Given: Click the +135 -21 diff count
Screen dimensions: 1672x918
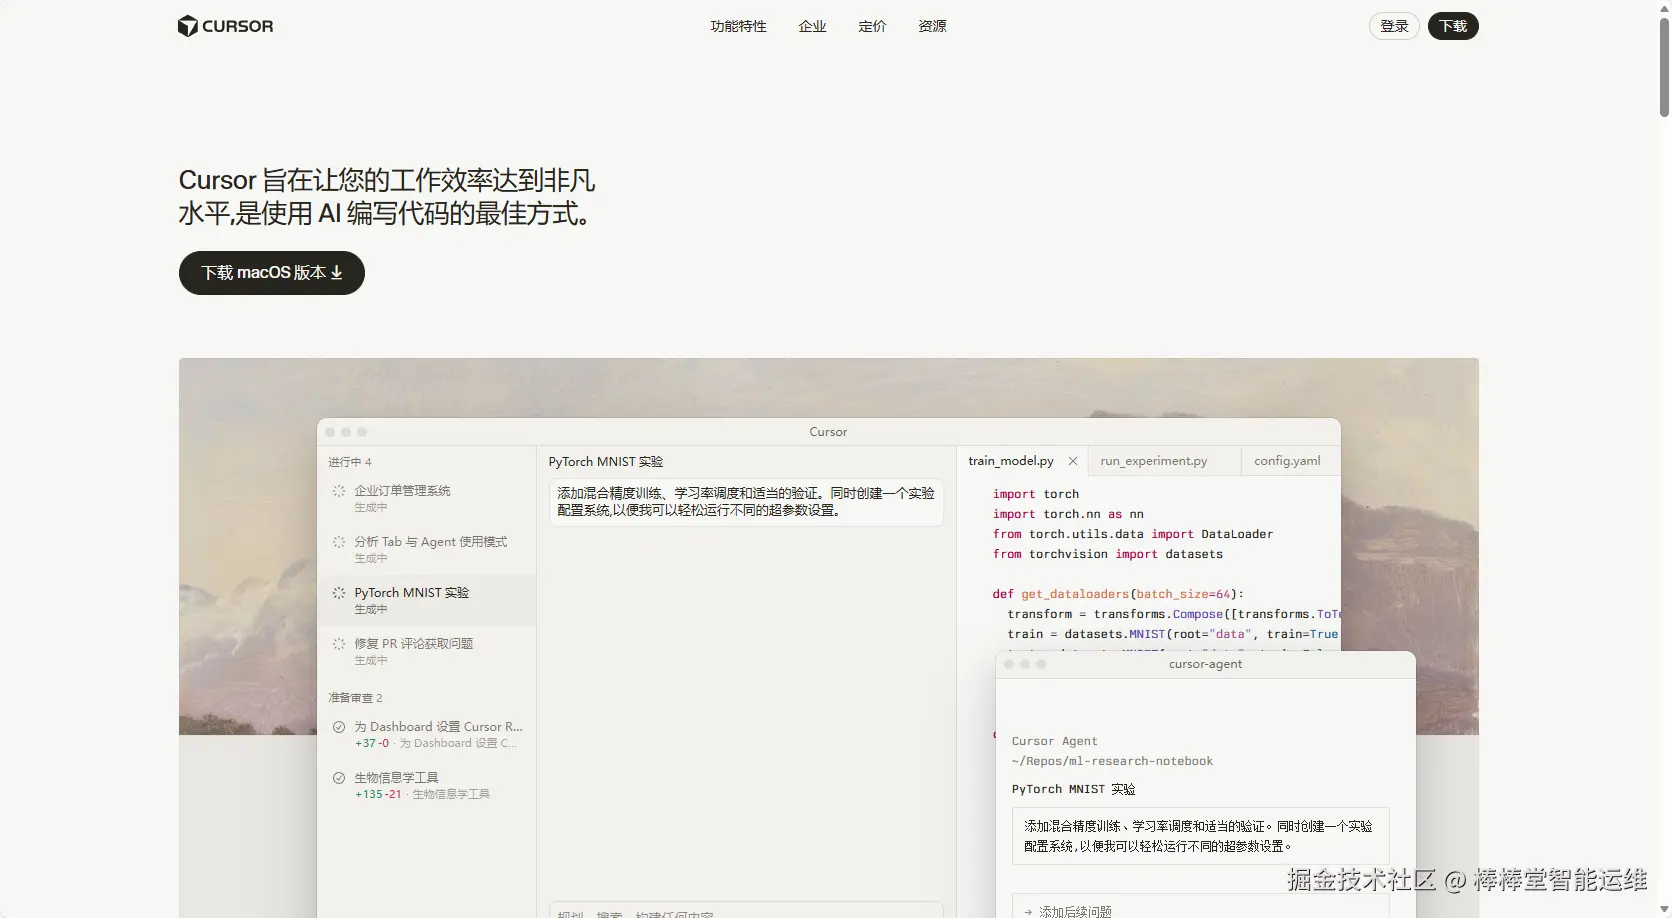Looking at the screenshot, I should point(378,795).
